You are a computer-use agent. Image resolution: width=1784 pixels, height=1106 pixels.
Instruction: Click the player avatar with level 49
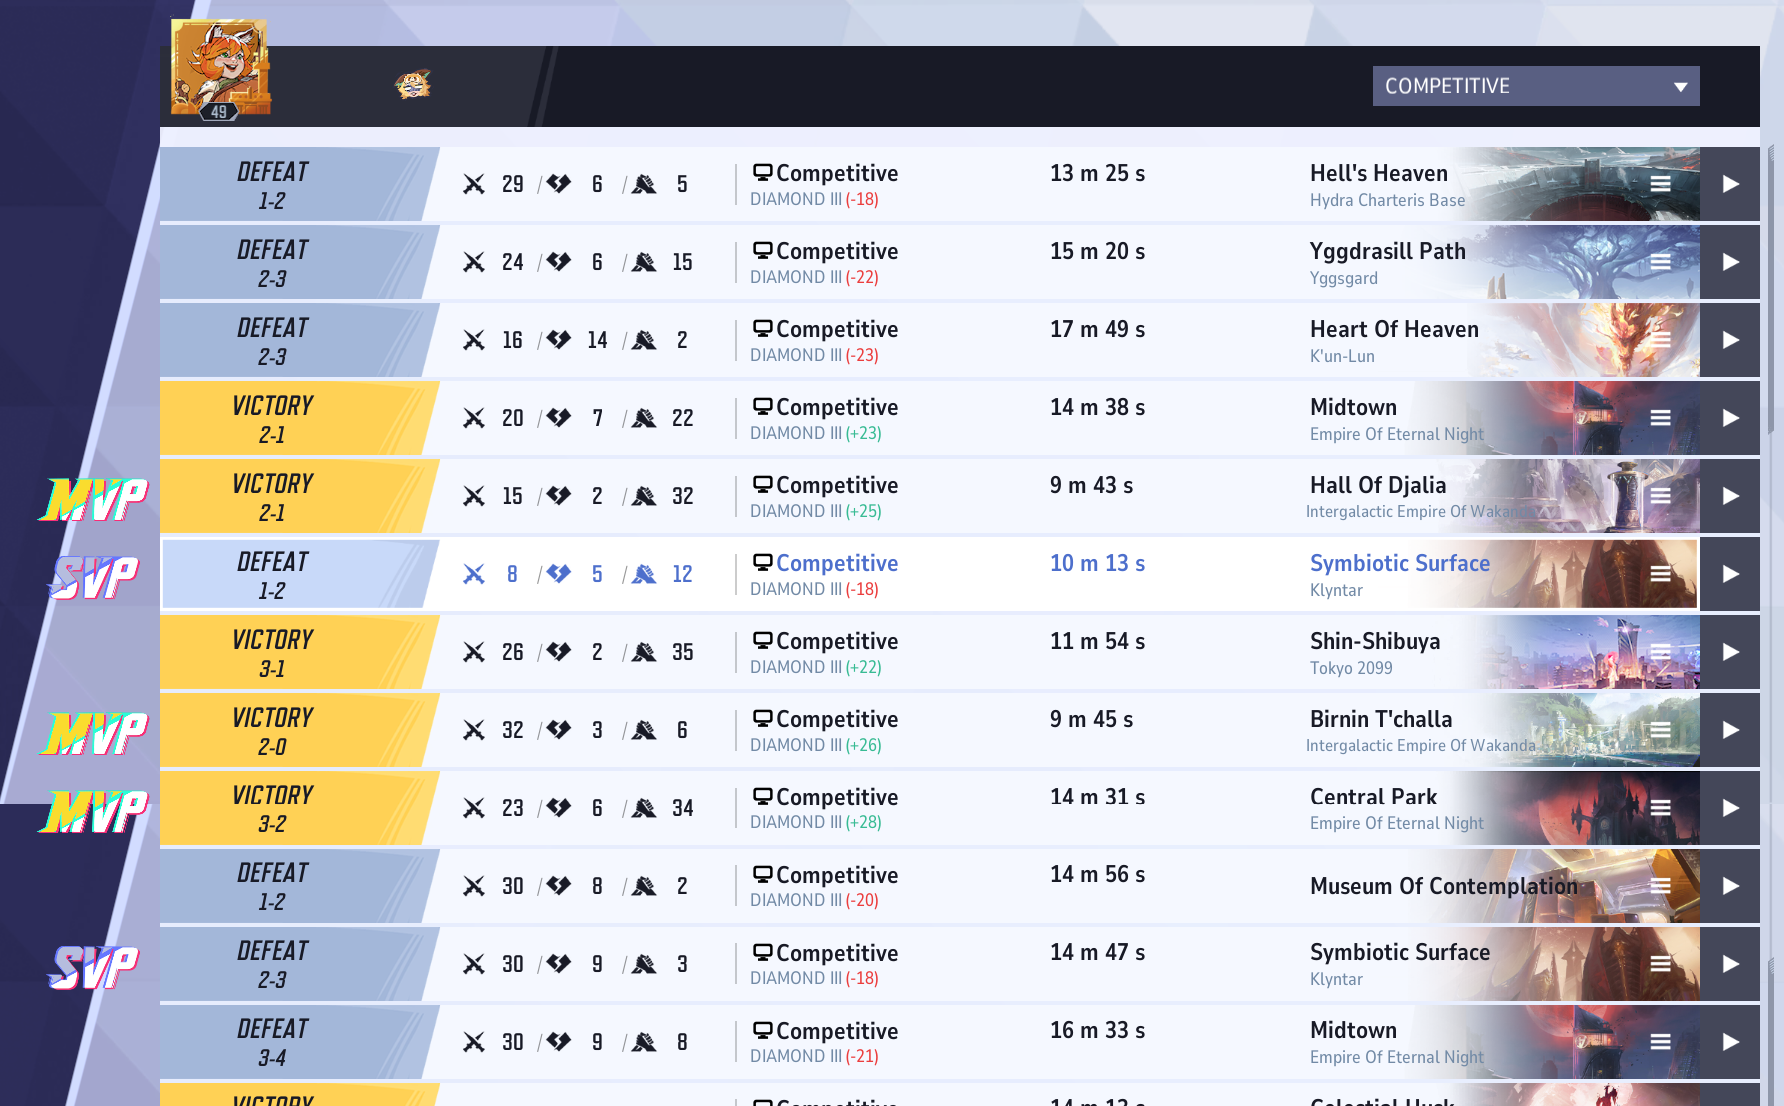220,69
